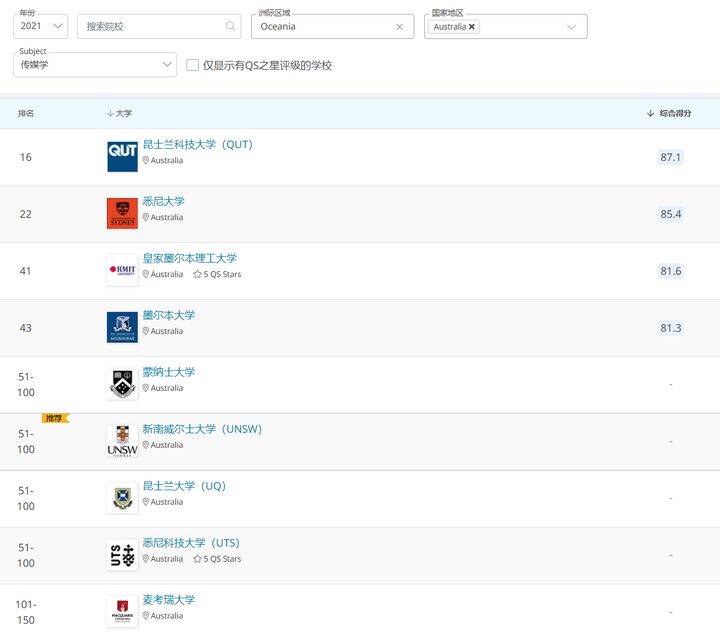Open the University of Queensland (UQ) link
Screen dimensions: 720x636
(x=185, y=486)
